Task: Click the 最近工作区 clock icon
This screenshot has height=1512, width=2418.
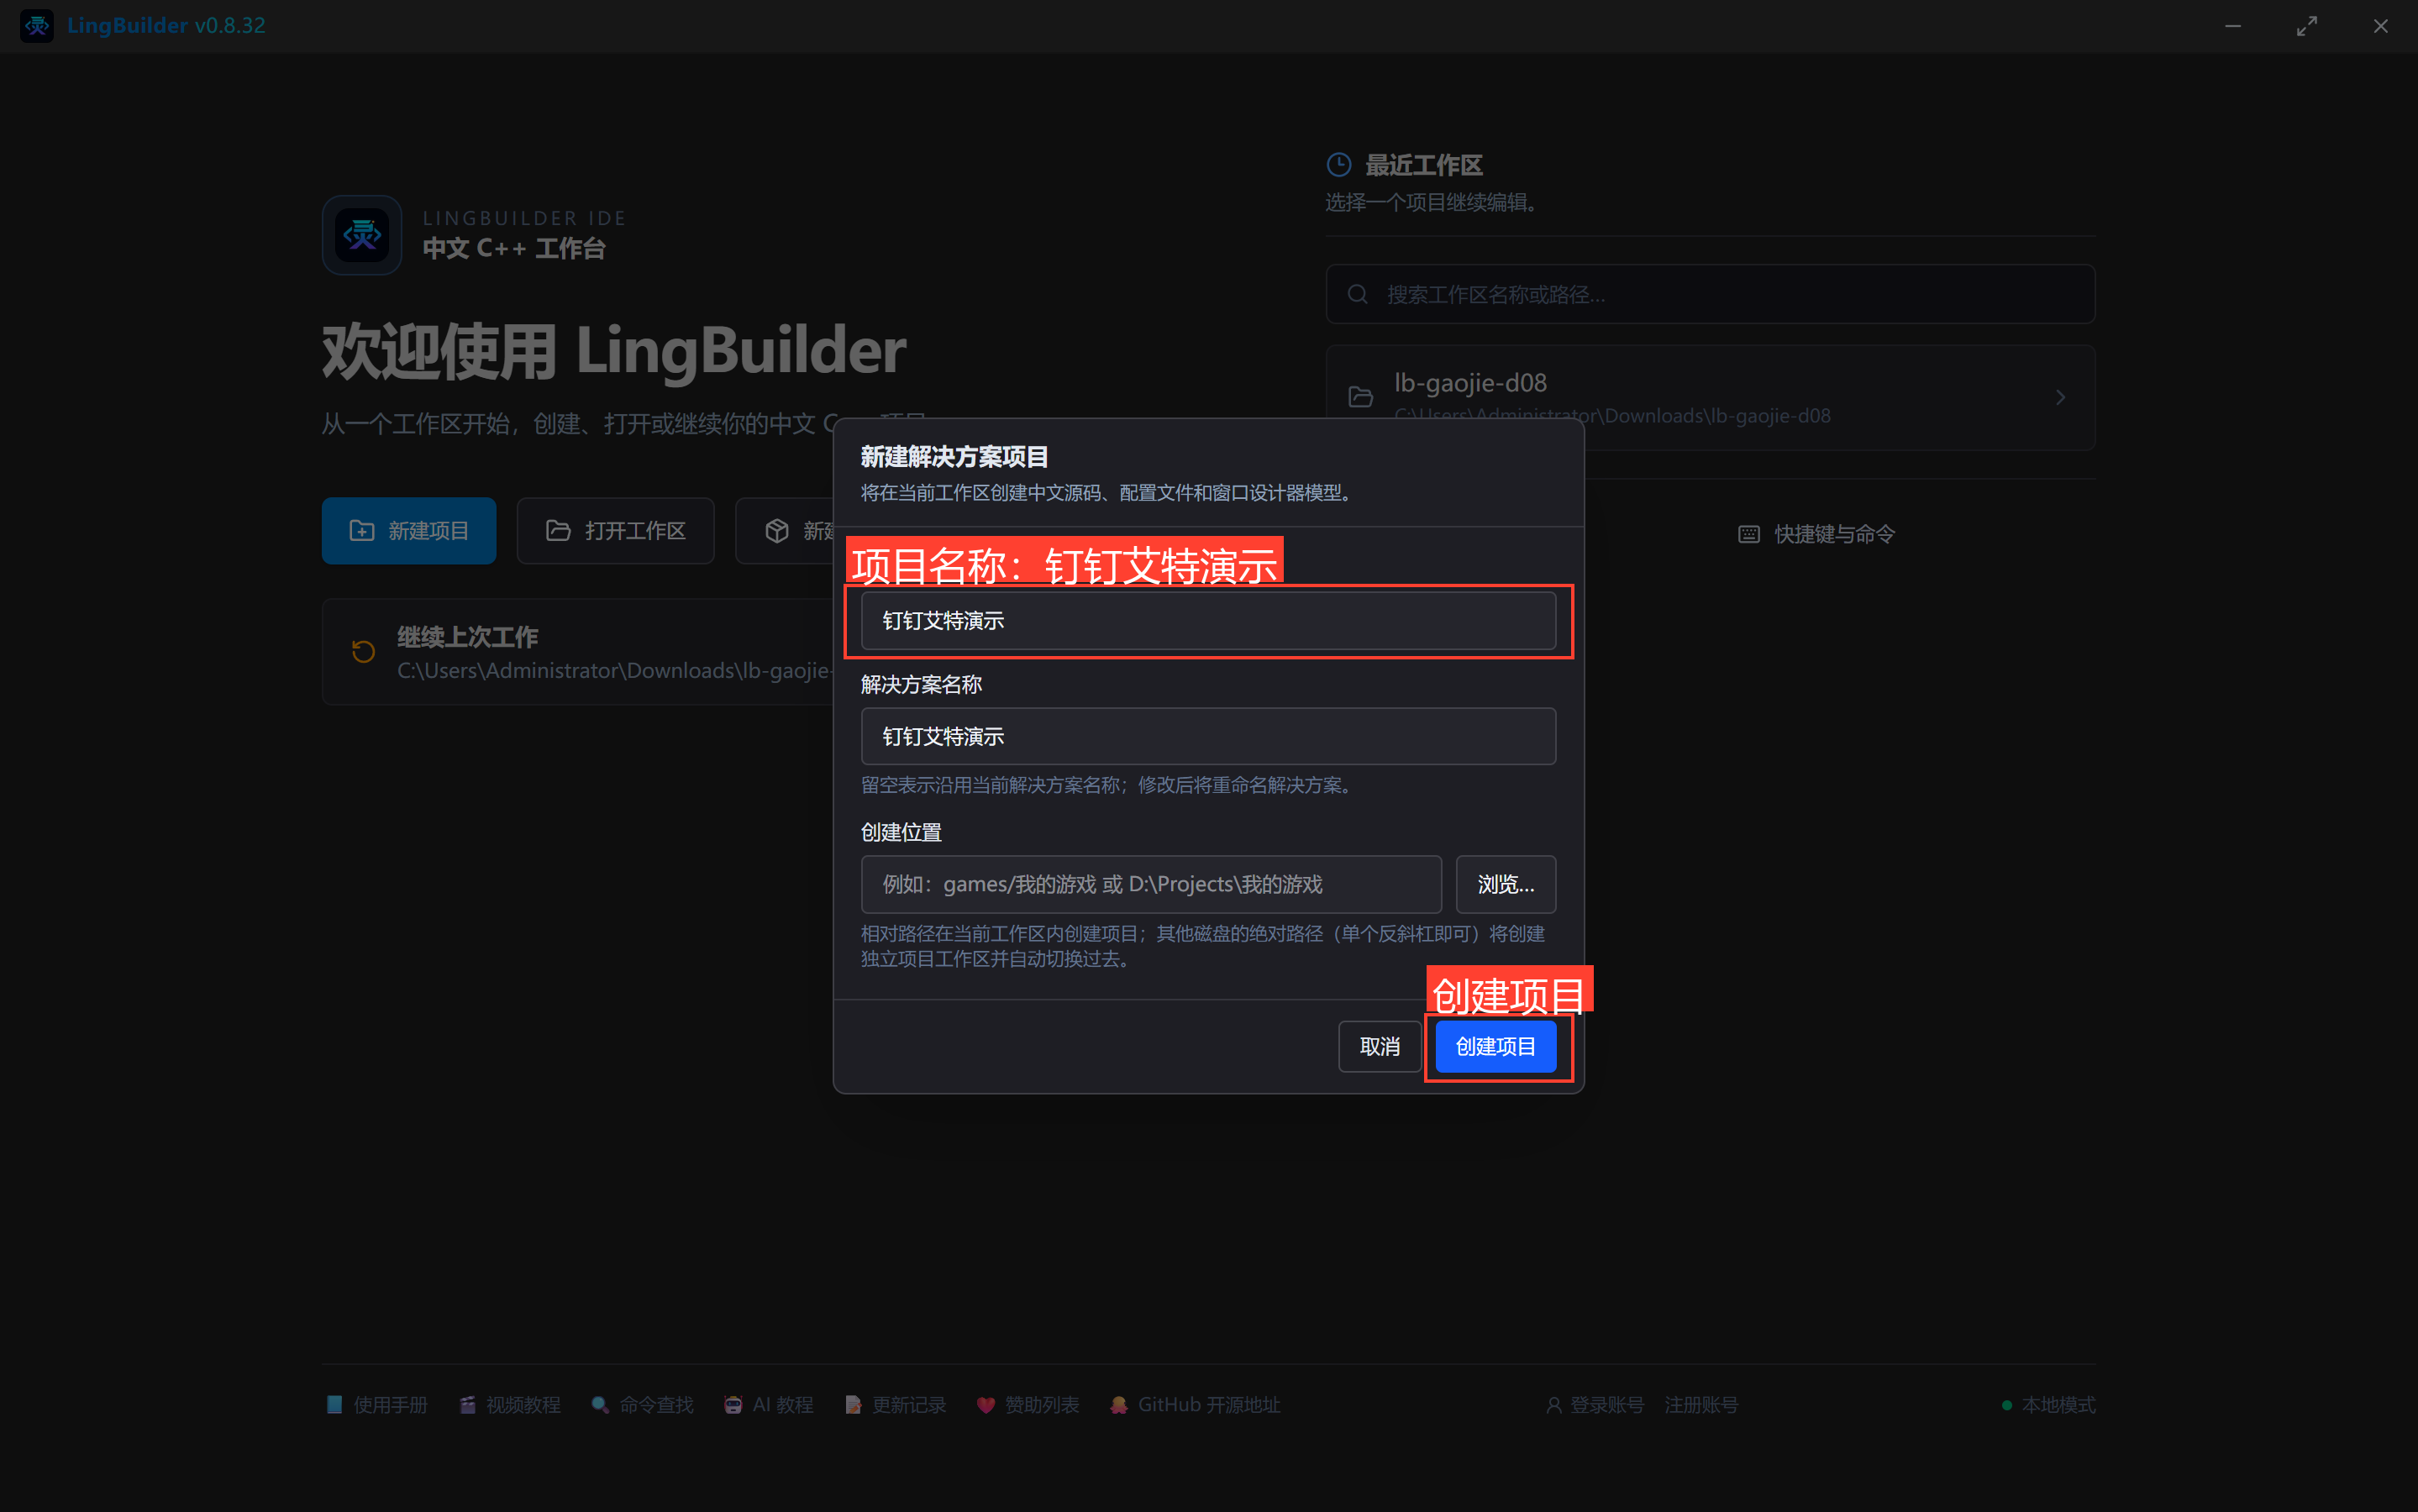Action: click(1339, 165)
